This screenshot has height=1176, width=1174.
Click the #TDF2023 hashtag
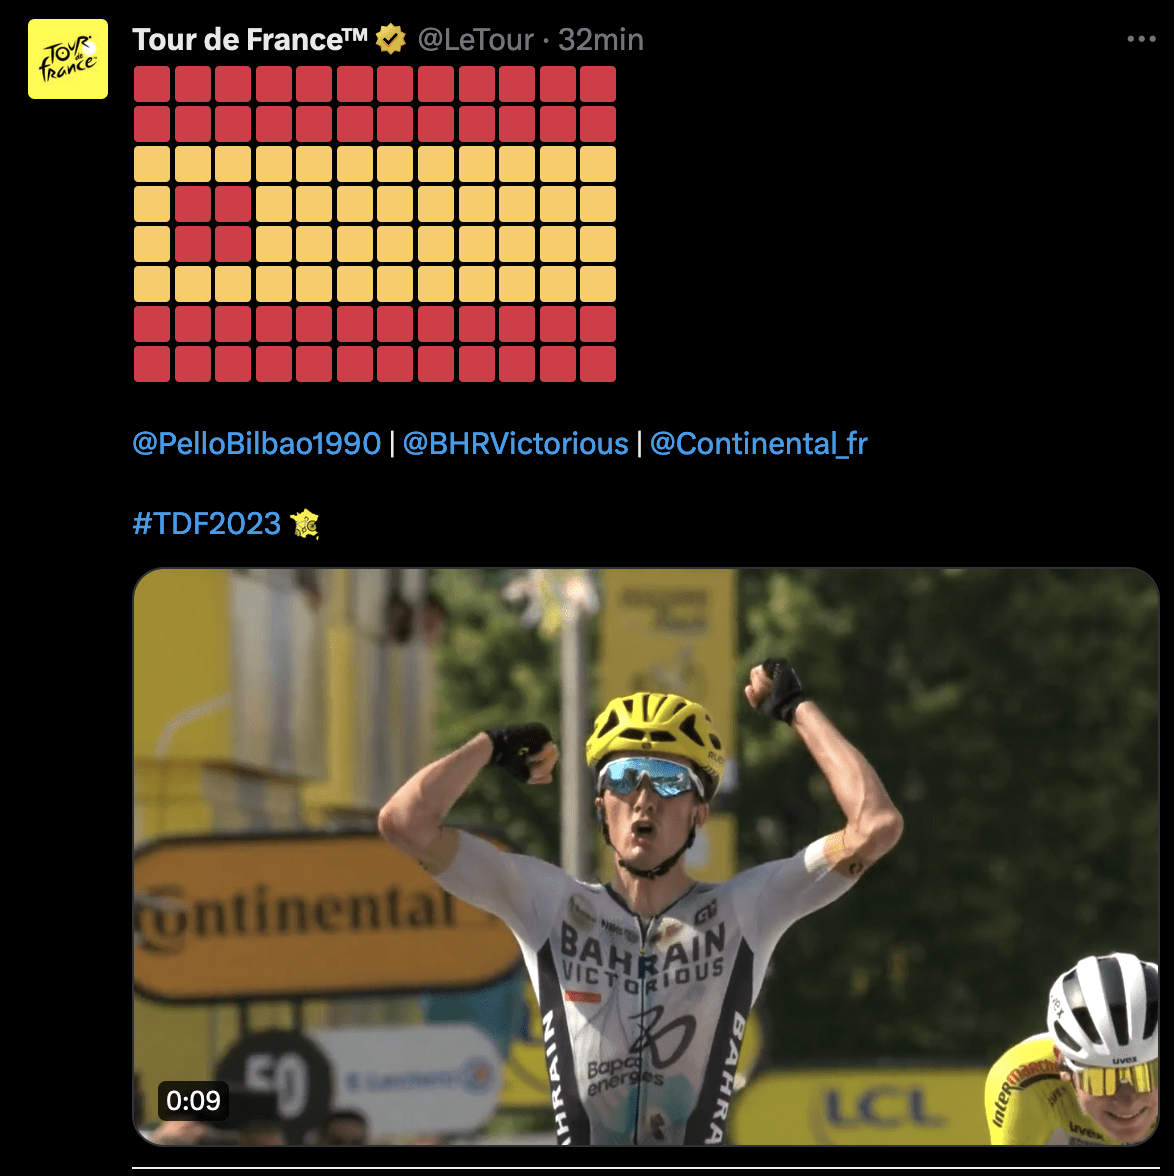tap(206, 524)
